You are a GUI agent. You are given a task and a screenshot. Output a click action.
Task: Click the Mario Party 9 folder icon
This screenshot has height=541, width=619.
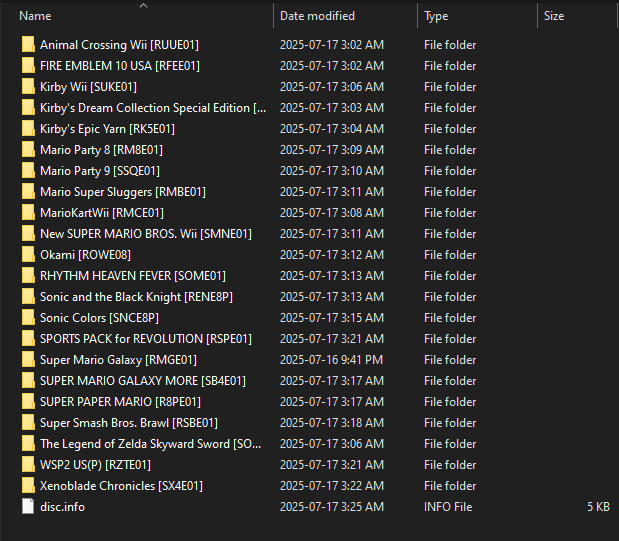click(28, 171)
